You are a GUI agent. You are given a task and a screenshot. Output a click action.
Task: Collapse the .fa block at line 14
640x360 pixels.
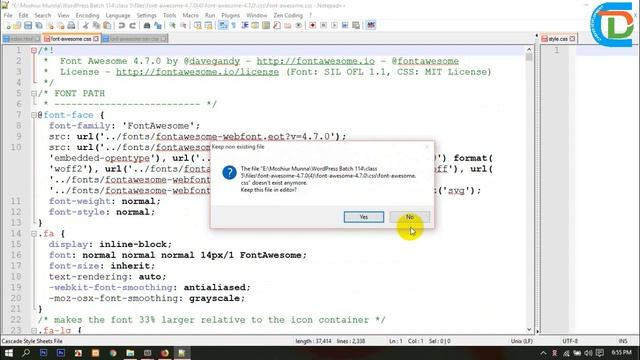pyautogui.click(x=34, y=234)
